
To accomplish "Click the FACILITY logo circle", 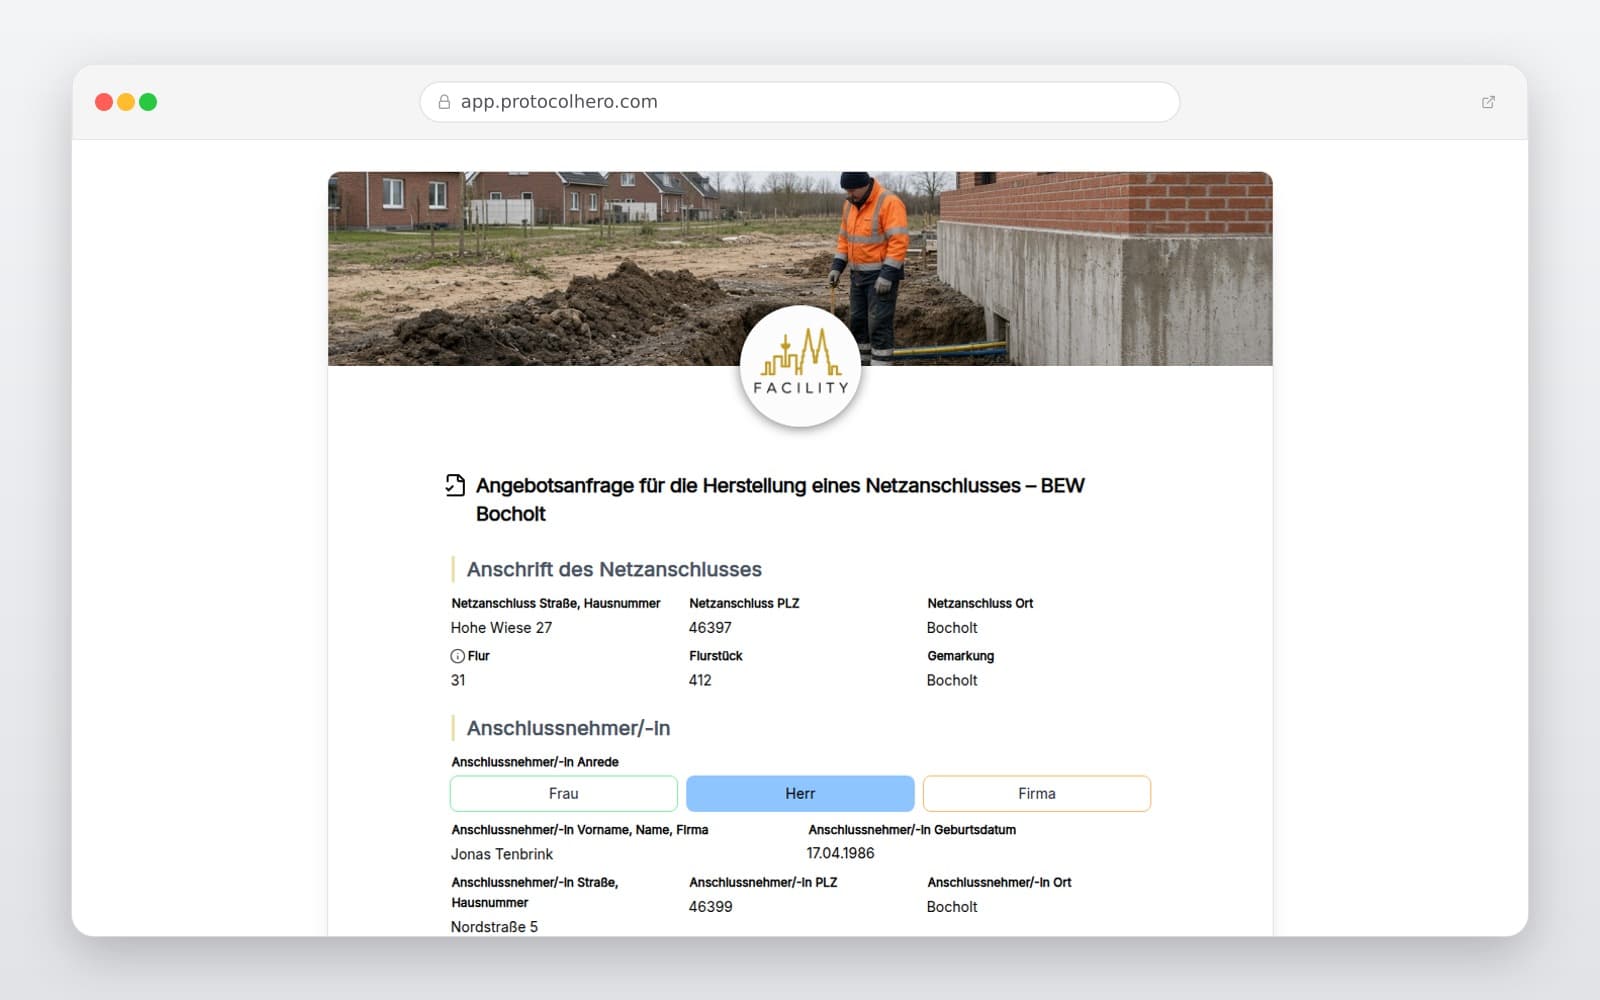I will tap(800, 366).
